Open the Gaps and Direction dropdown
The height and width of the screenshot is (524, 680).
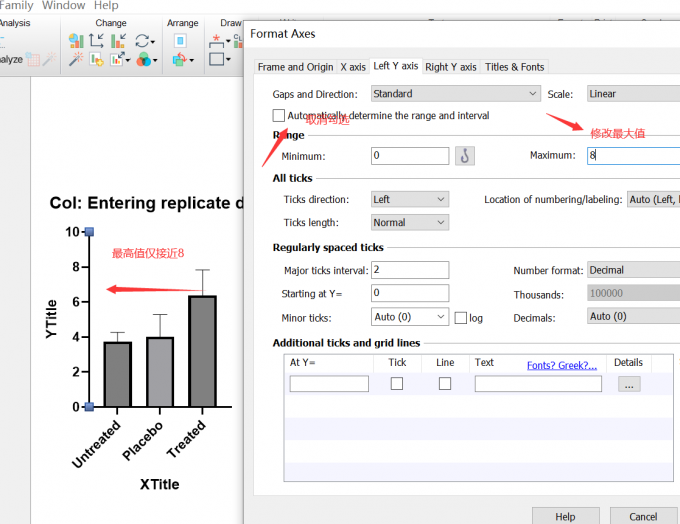point(455,94)
